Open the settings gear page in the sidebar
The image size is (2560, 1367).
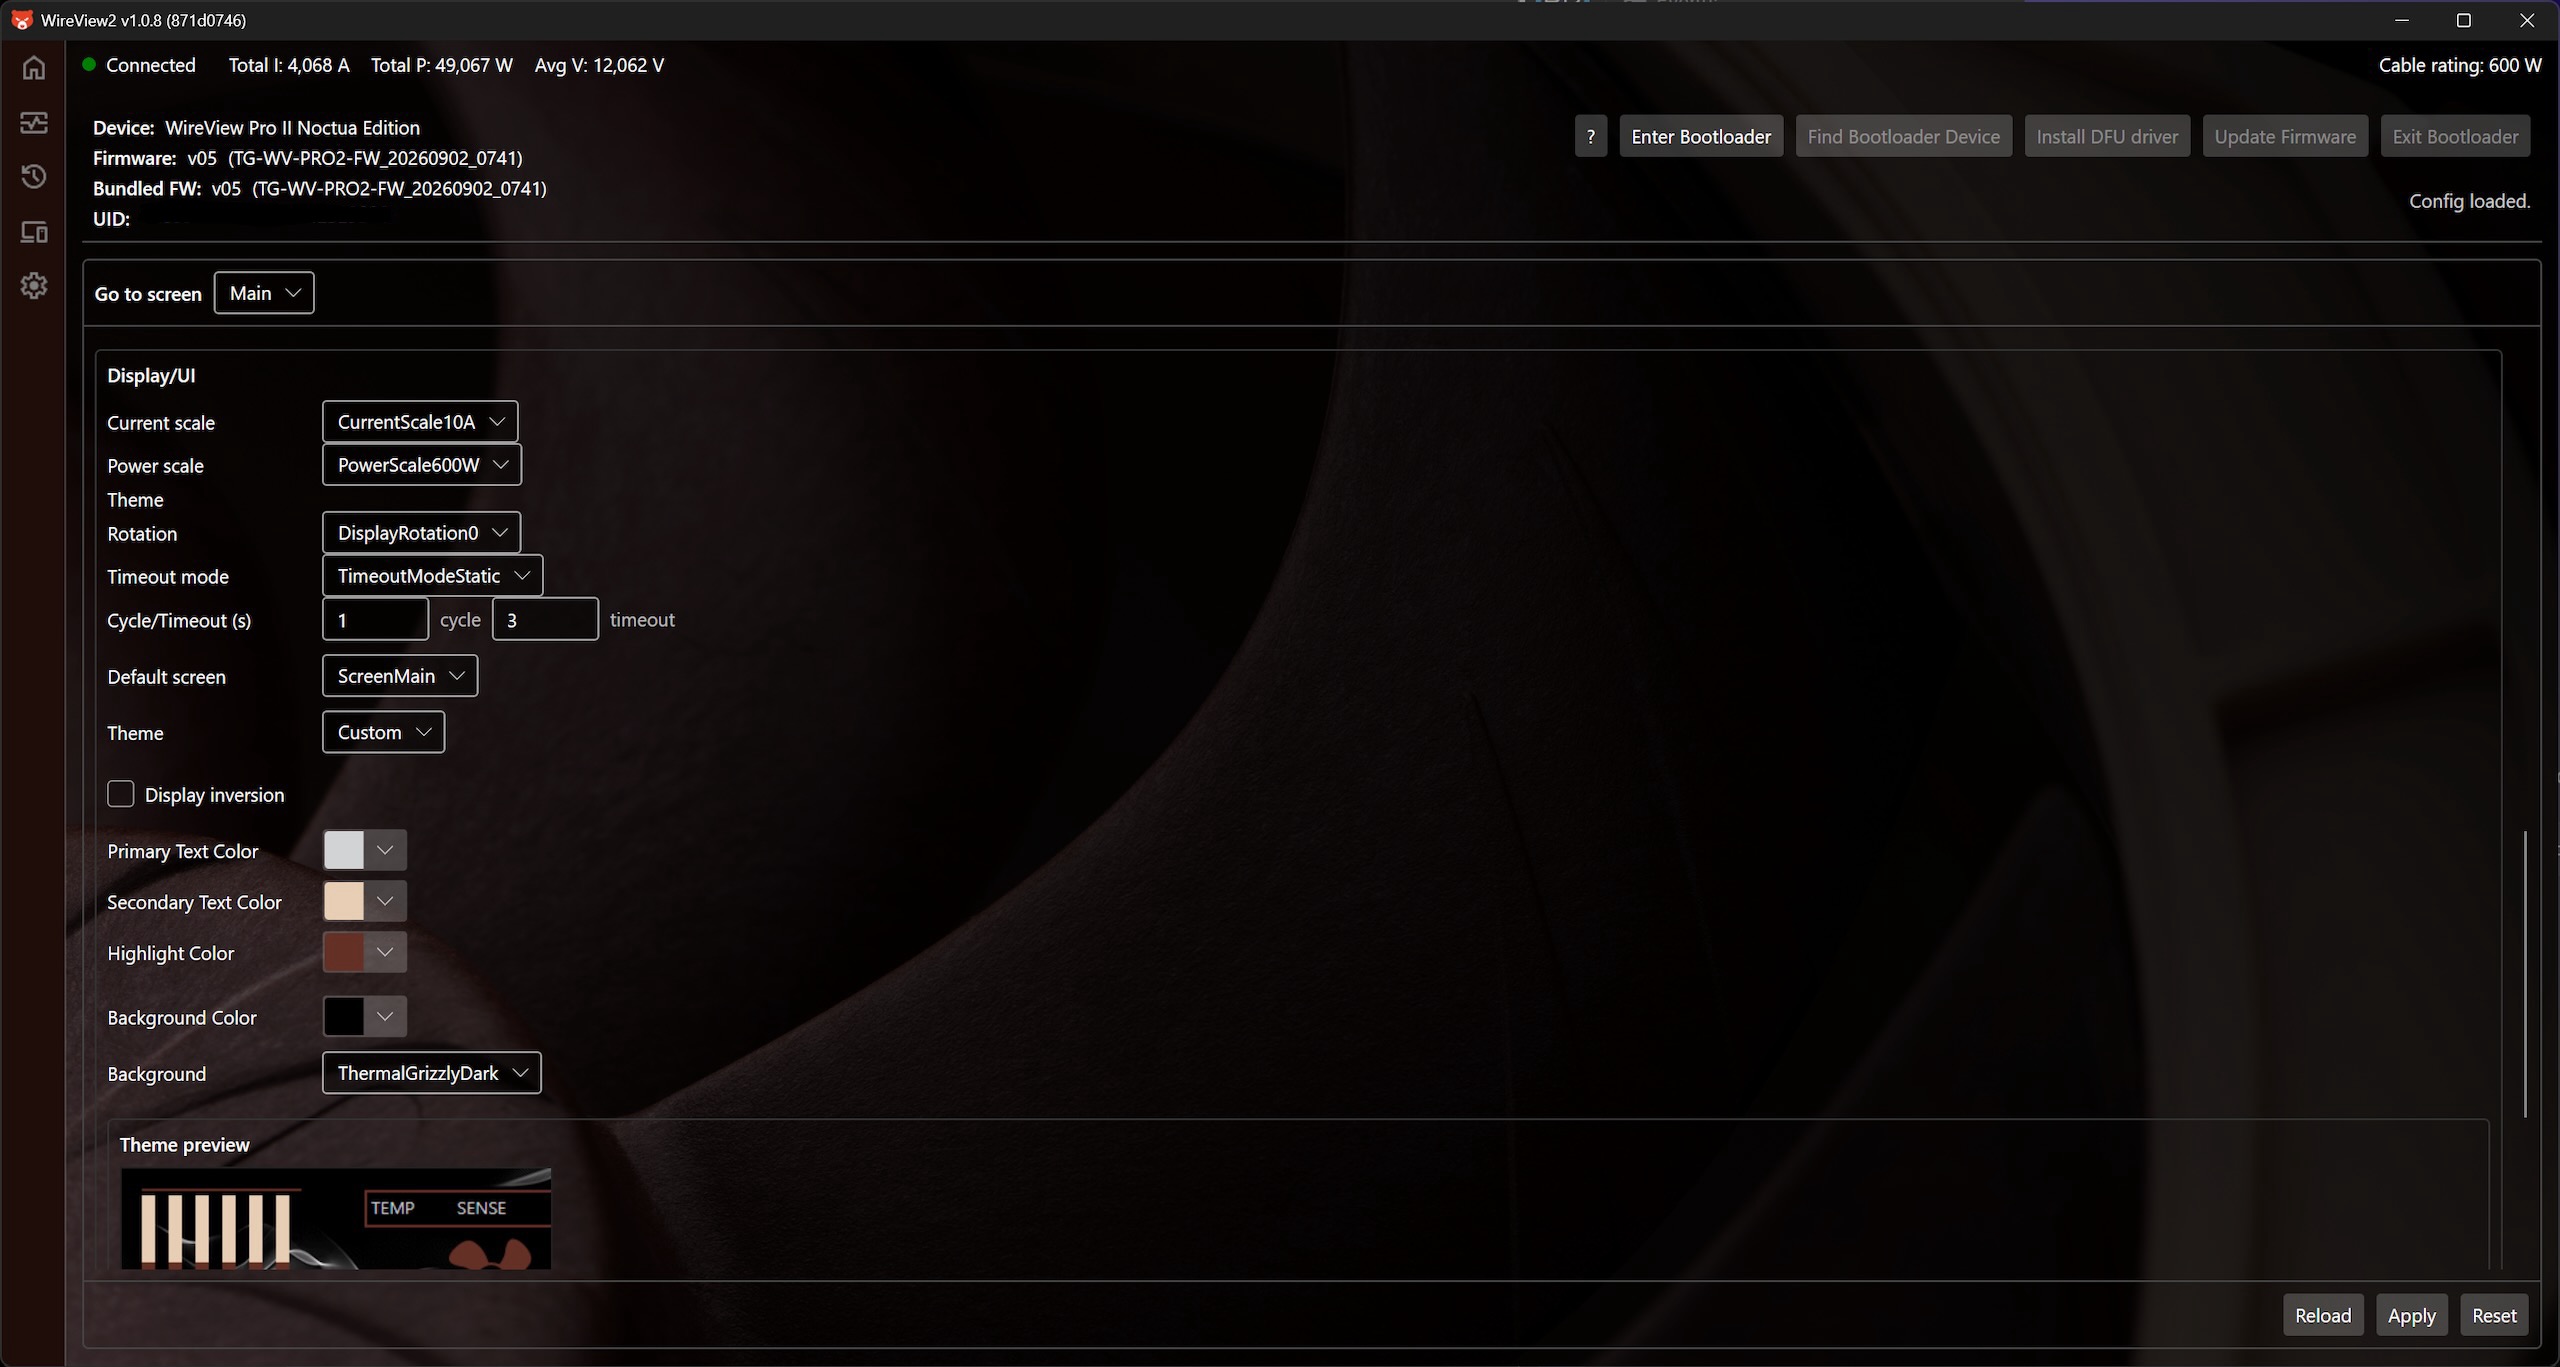(x=34, y=286)
